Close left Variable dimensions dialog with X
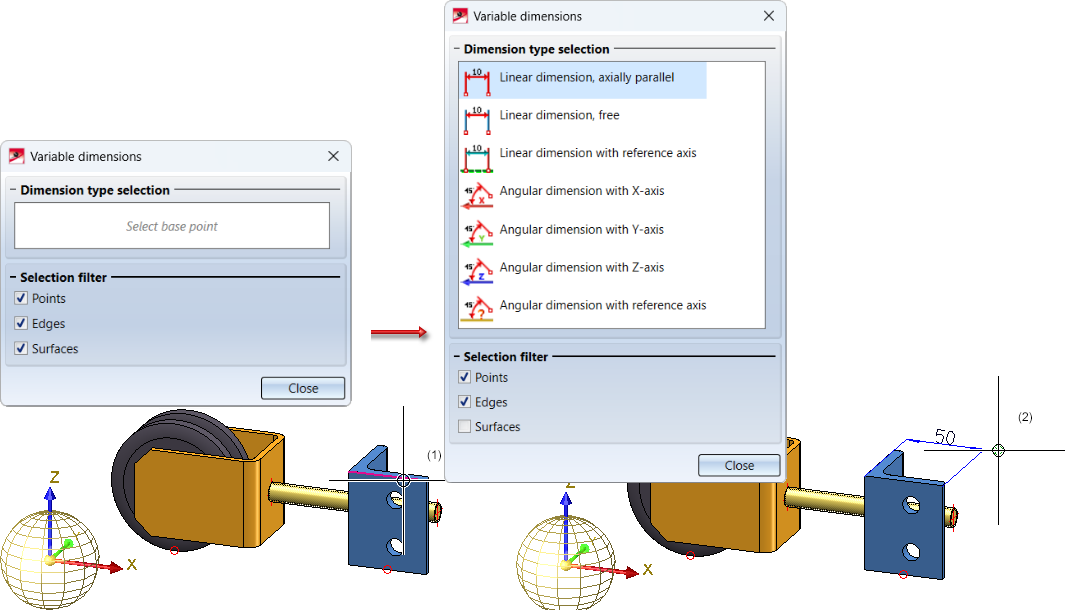Screen dimensions: 1065x610 pos(333,156)
